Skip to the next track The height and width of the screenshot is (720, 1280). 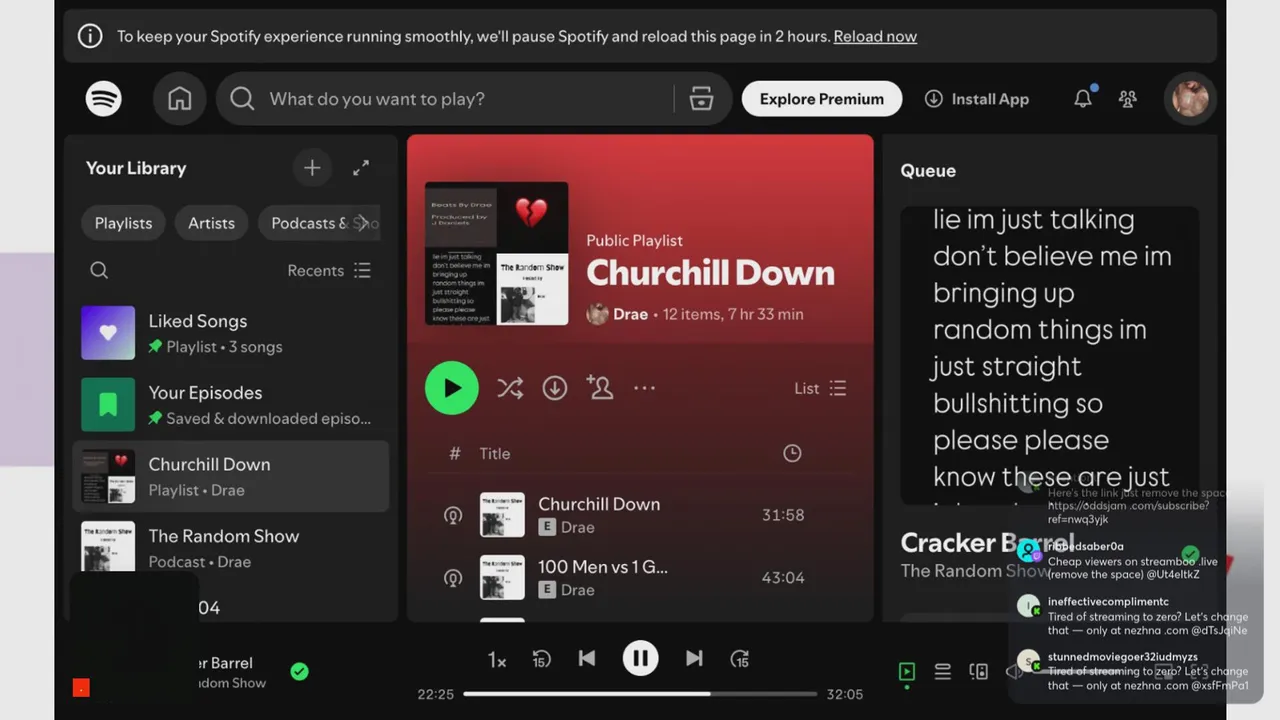pyautogui.click(x=693, y=658)
